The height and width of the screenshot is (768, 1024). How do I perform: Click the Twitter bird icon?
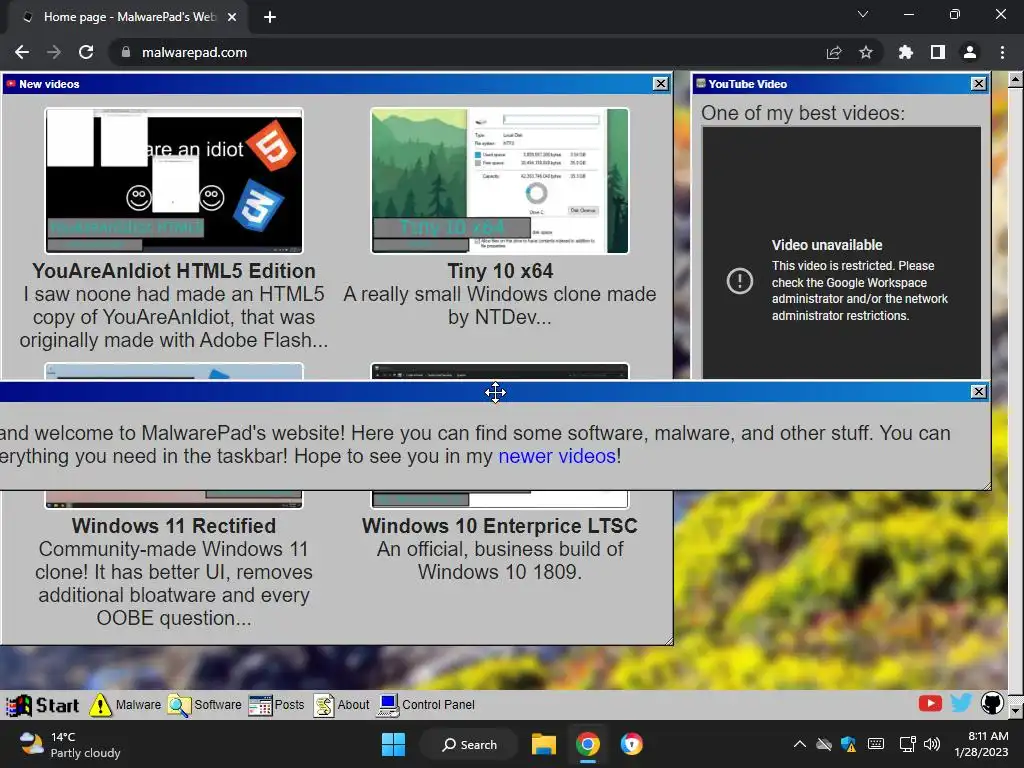pos(961,703)
